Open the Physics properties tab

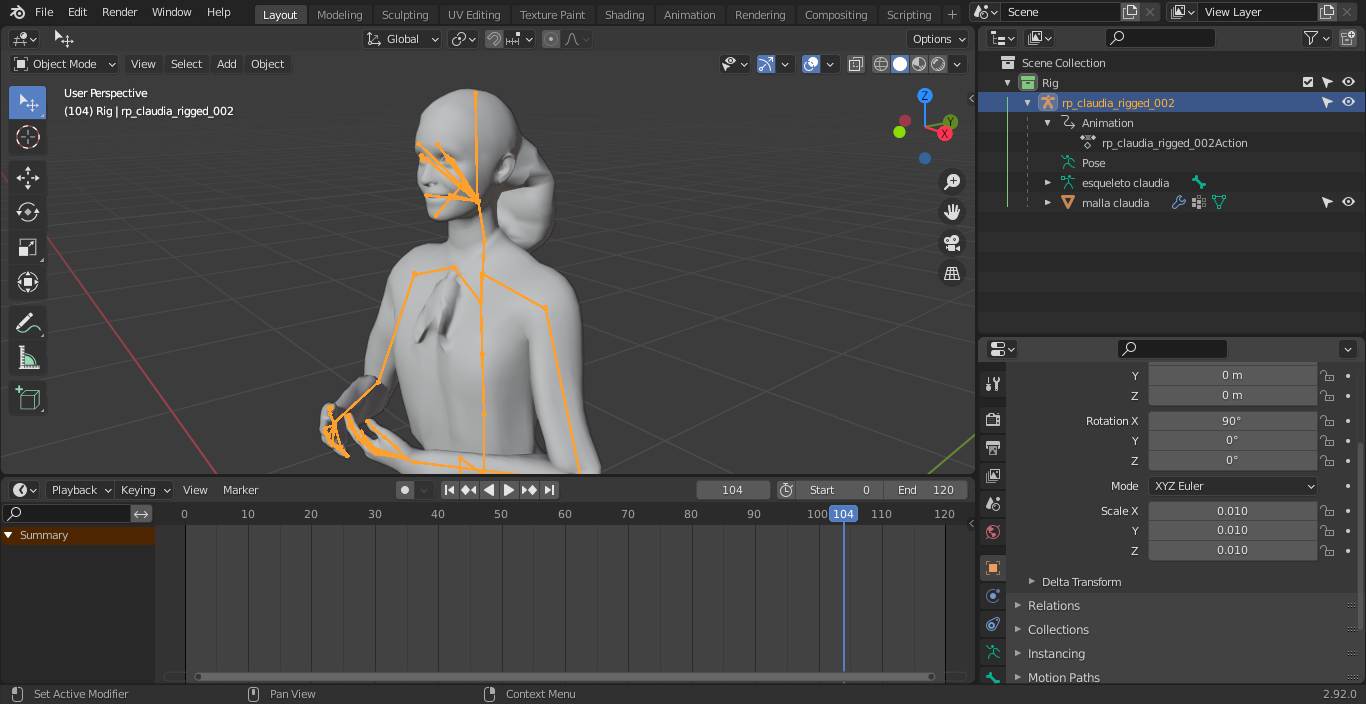click(992, 596)
